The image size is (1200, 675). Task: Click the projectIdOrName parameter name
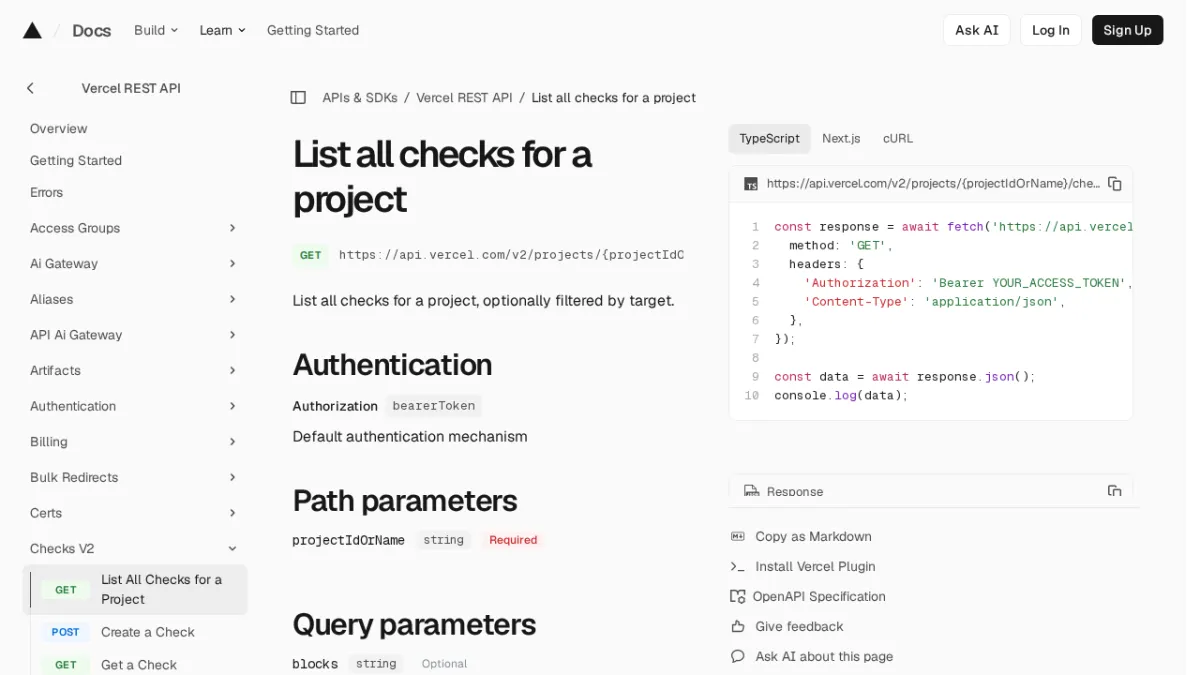(x=348, y=540)
